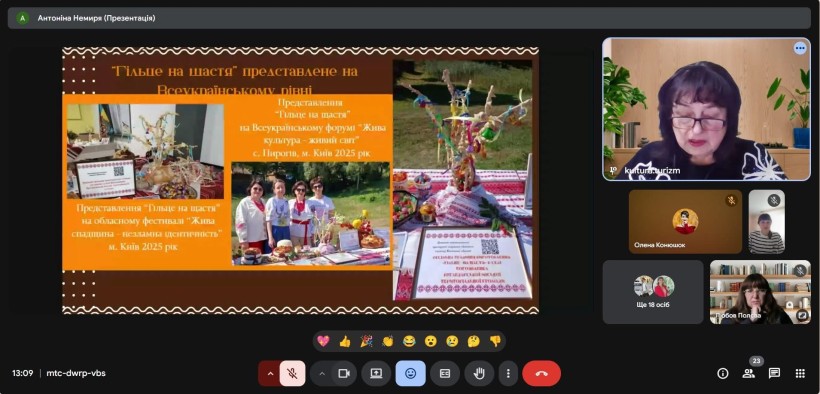
Task: Open audio settings chevron beside microphone
Action: 270,374
